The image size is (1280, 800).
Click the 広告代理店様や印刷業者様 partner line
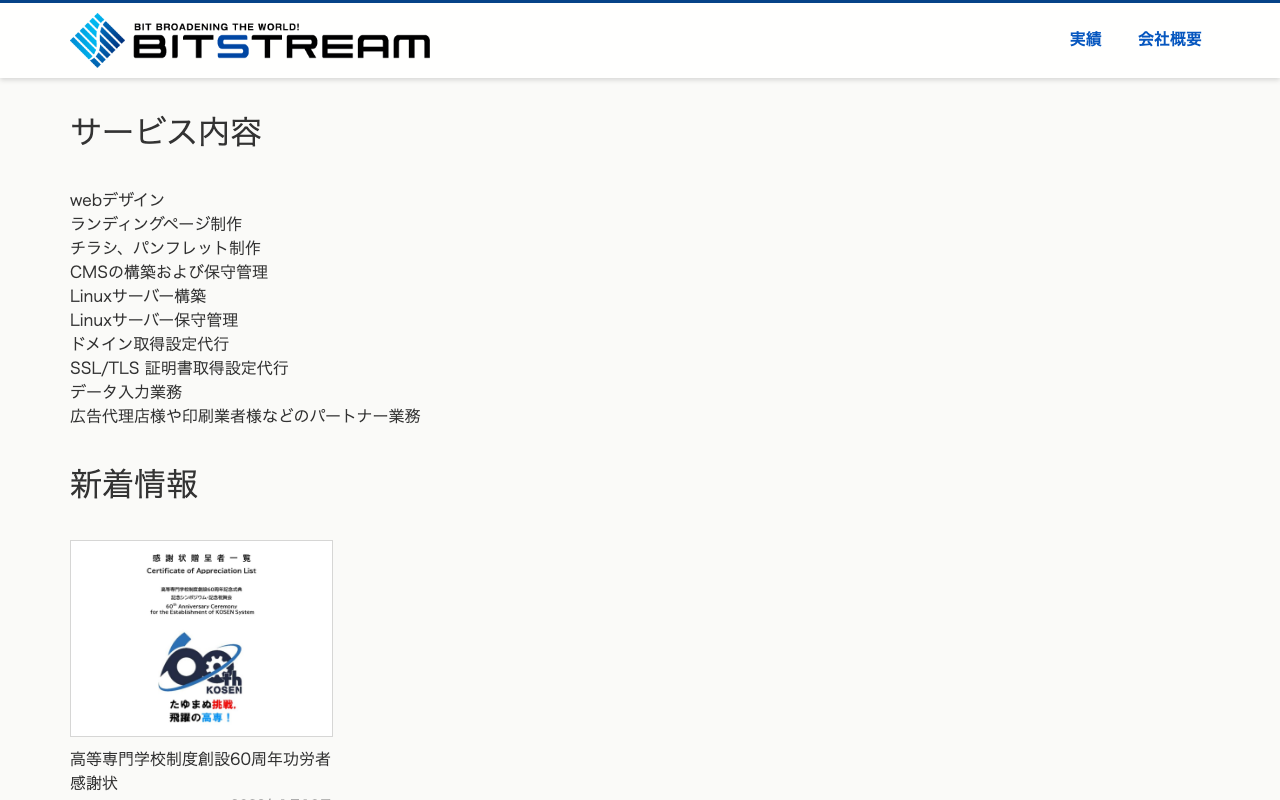[x=245, y=416]
